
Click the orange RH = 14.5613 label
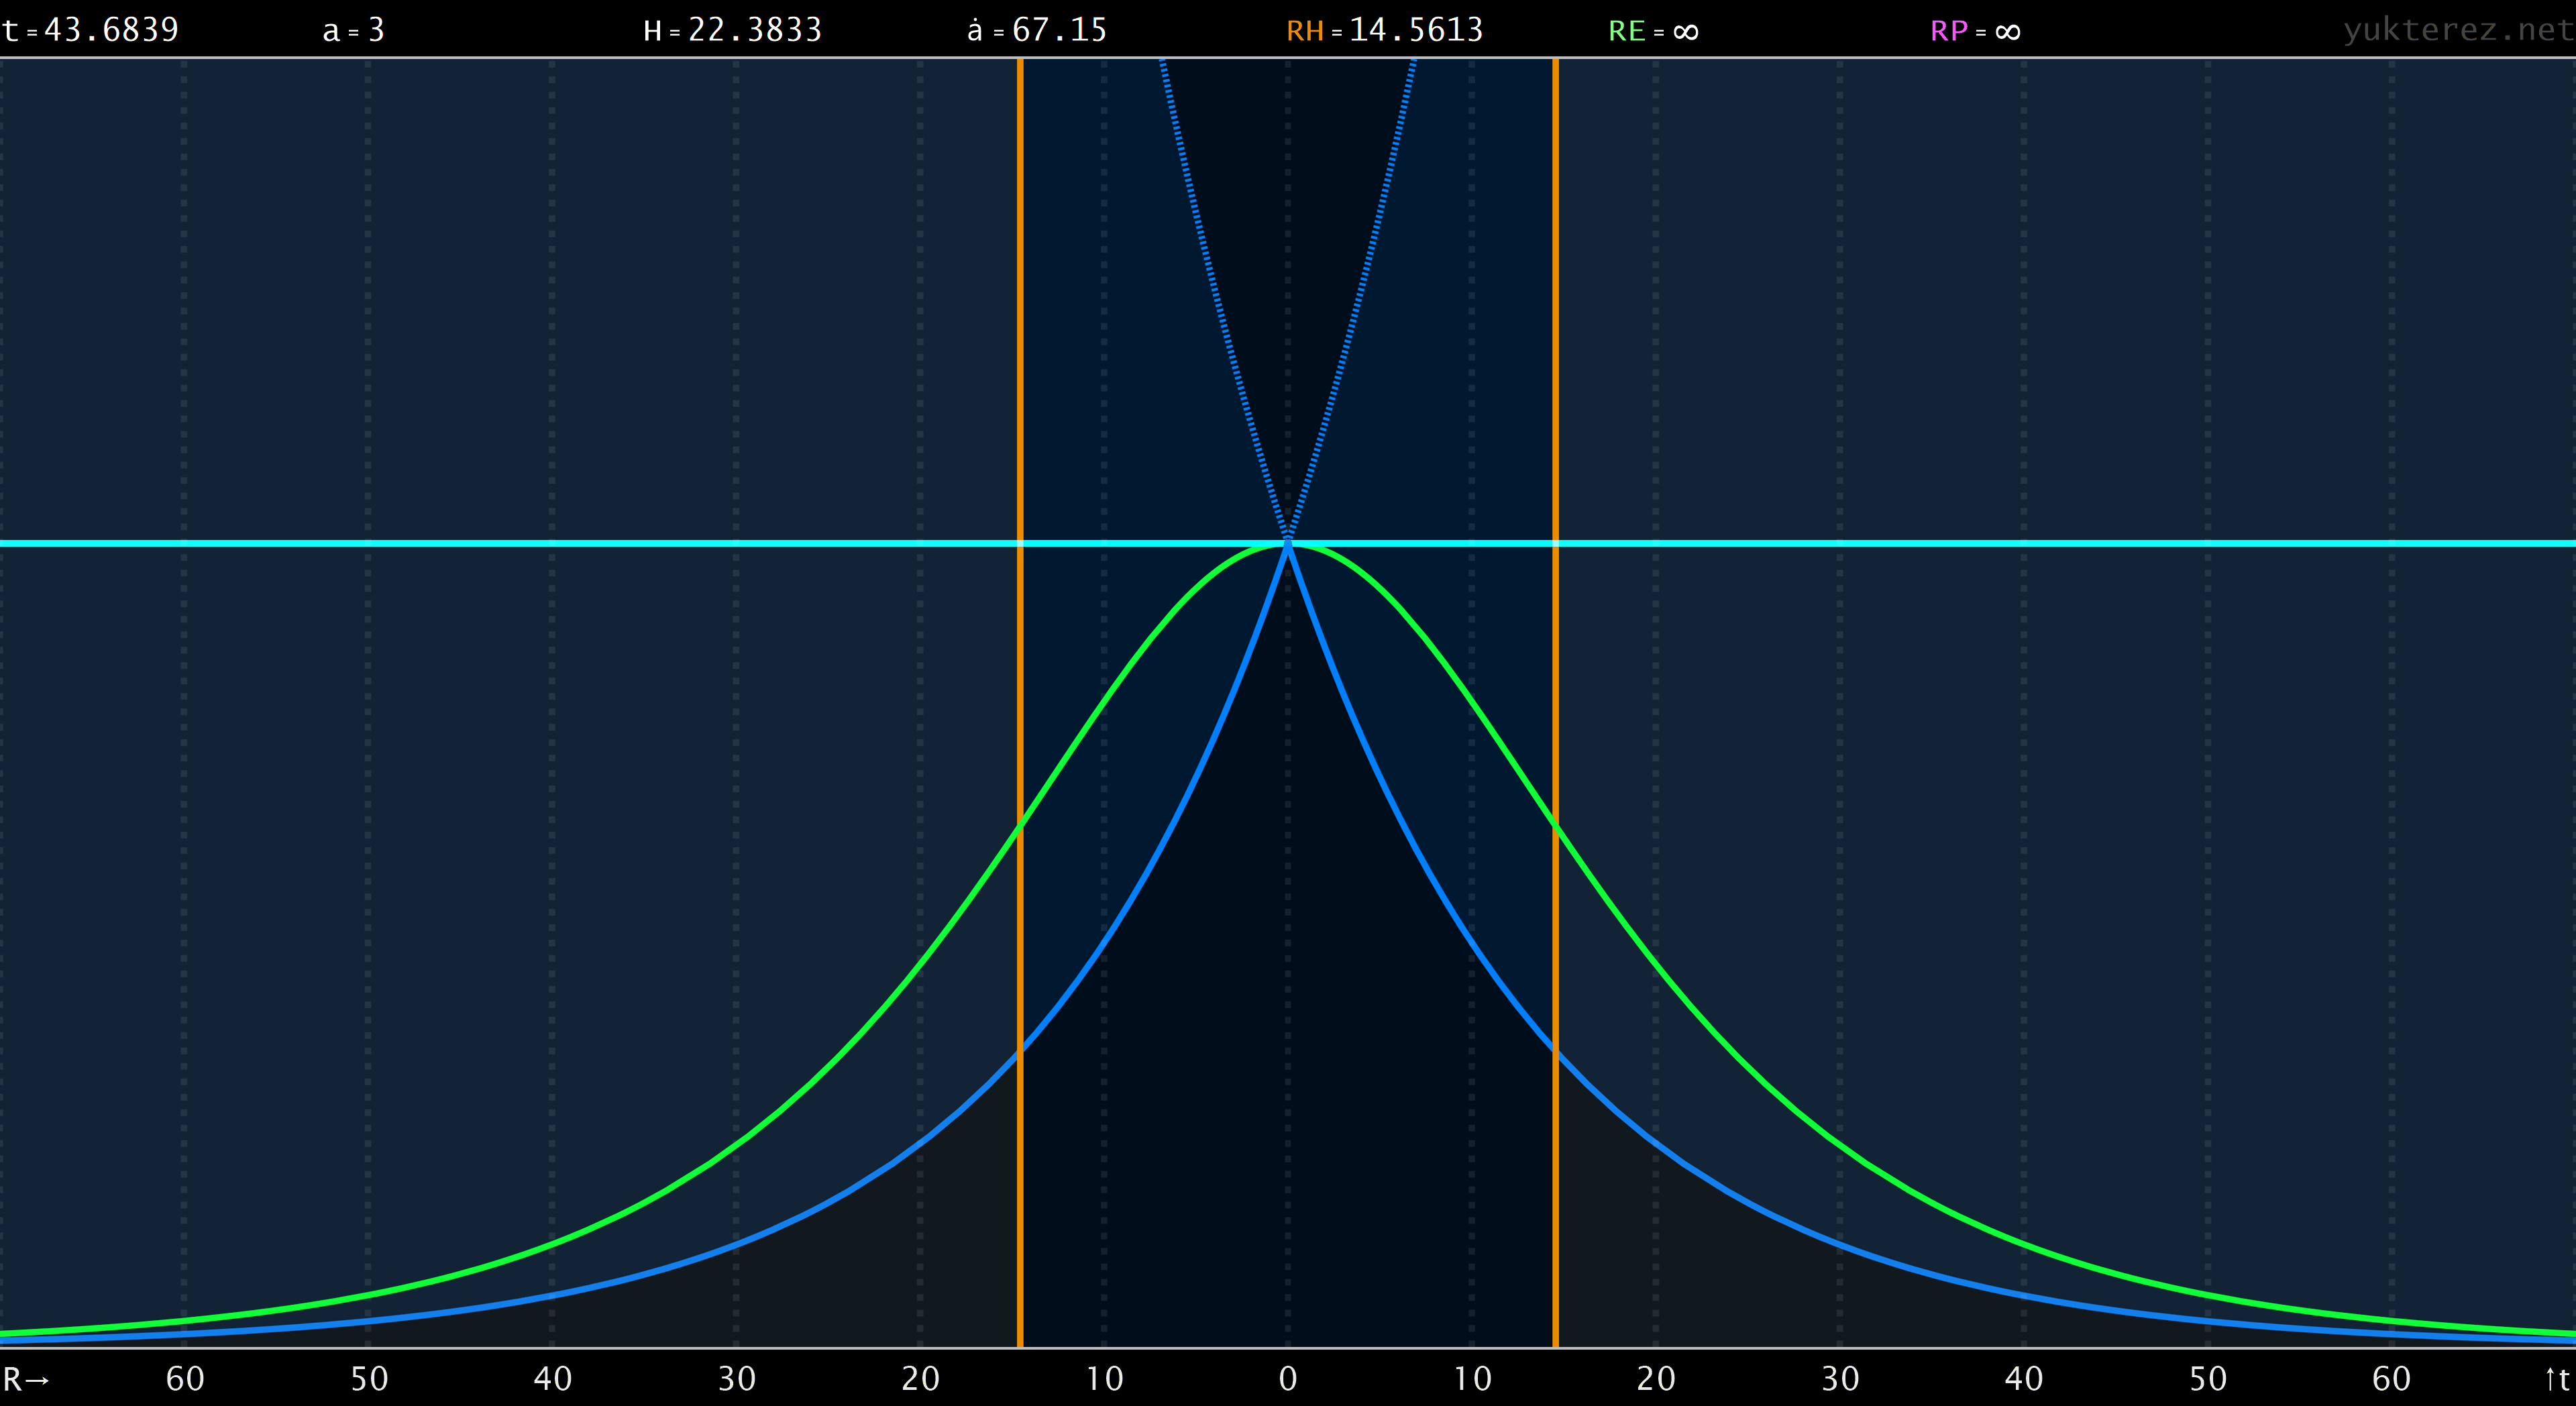click(1384, 30)
